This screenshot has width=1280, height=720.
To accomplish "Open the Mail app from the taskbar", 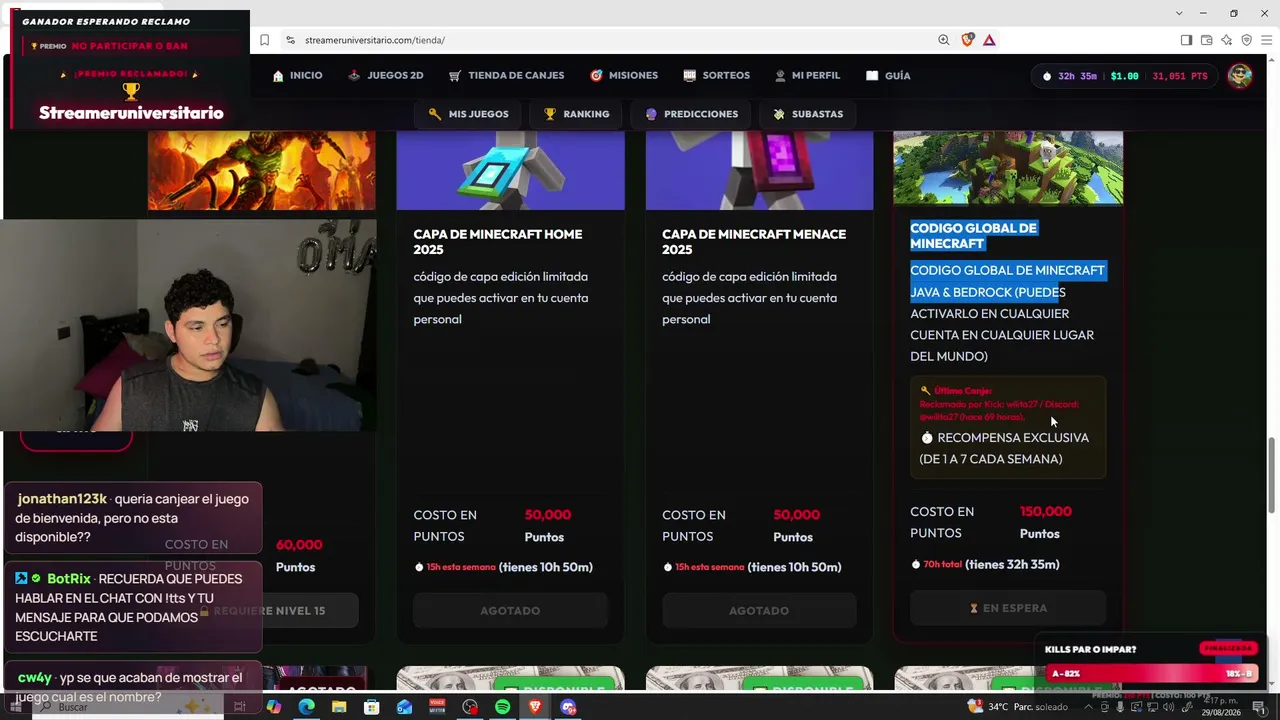I will tap(405, 707).
